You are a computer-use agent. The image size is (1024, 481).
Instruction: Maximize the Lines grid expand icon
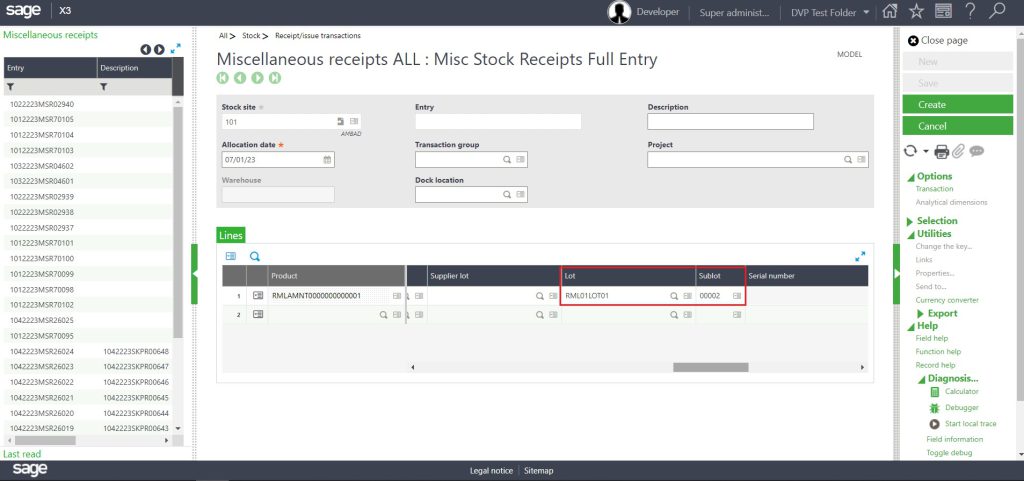coord(860,256)
